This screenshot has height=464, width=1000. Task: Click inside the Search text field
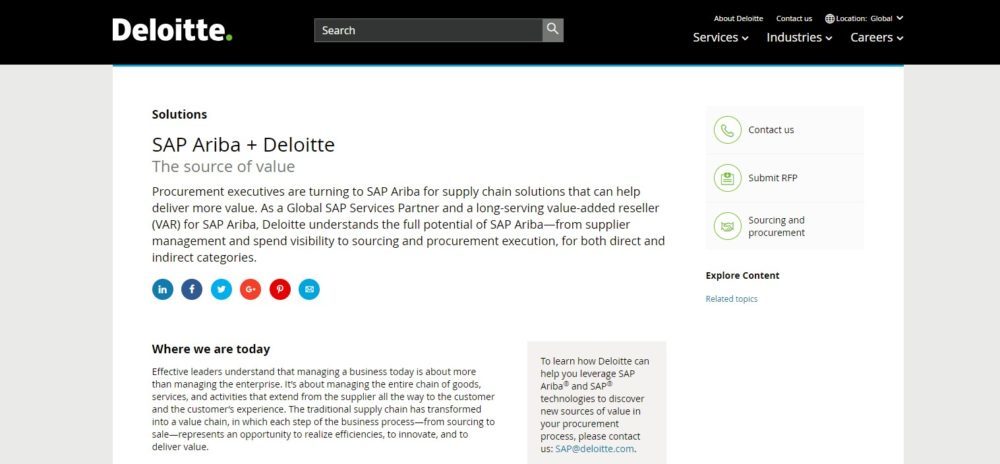[428, 30]
